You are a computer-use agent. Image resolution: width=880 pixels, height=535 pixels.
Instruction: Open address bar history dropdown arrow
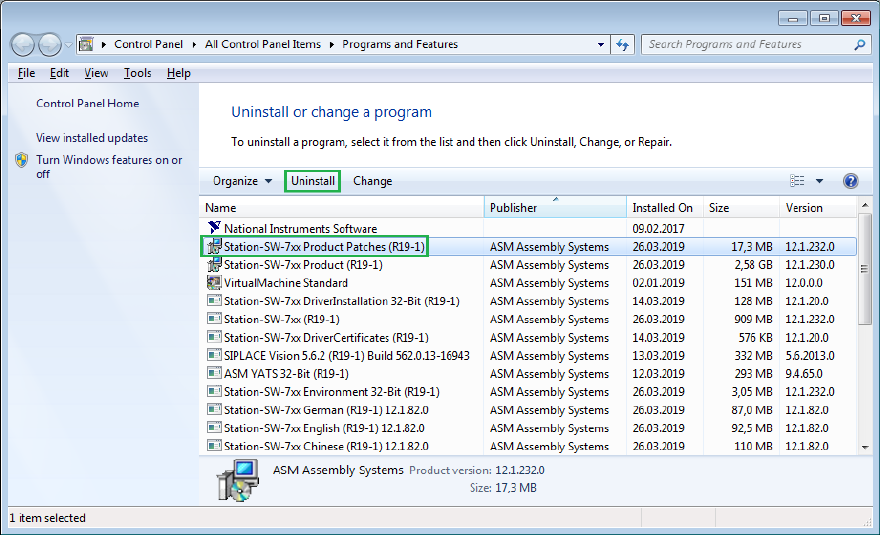[601, 44]
